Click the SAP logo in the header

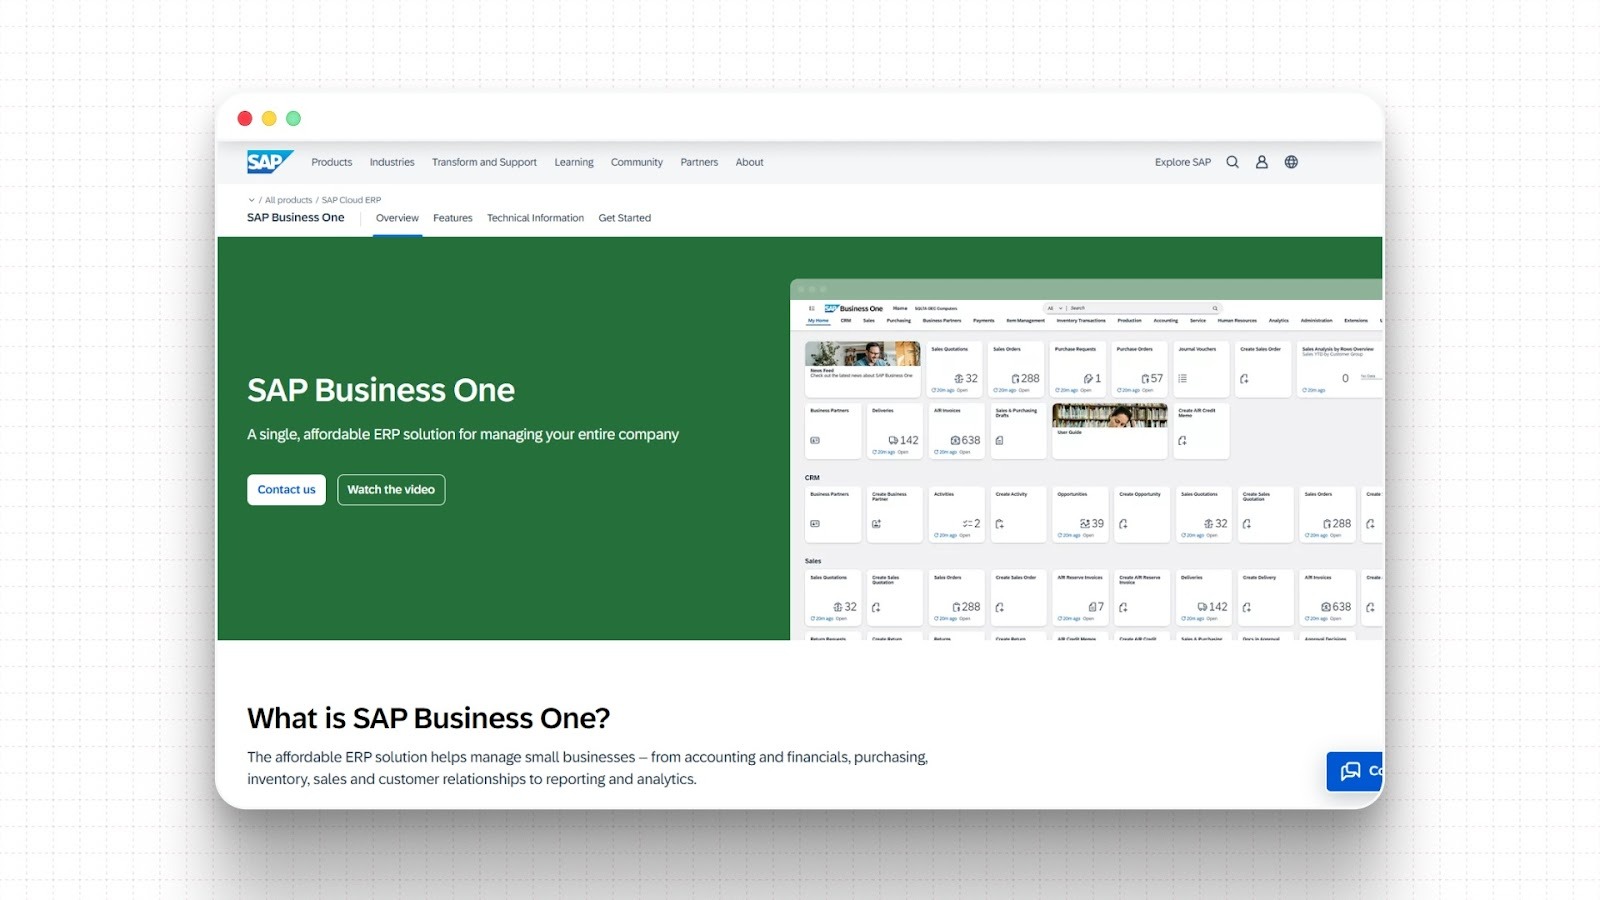pos(269,161)
